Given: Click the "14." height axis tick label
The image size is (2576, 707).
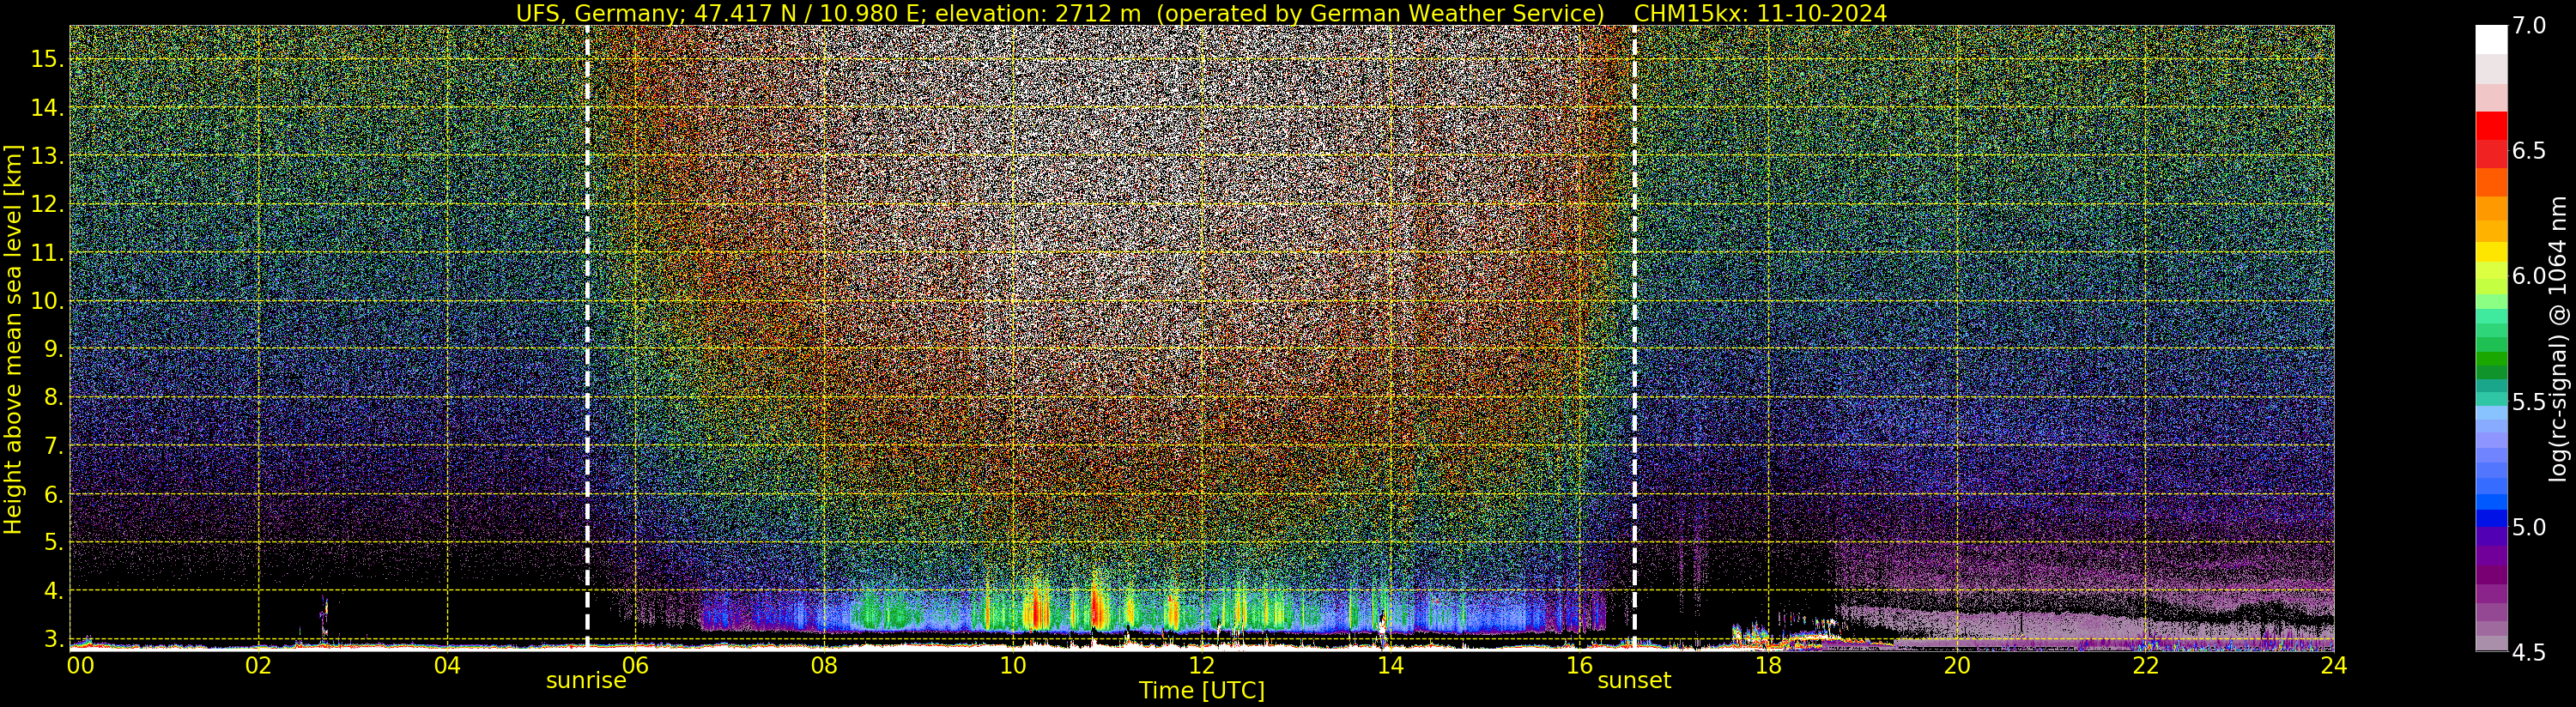Looking at the screenshot, I should (x=47, y=108).
